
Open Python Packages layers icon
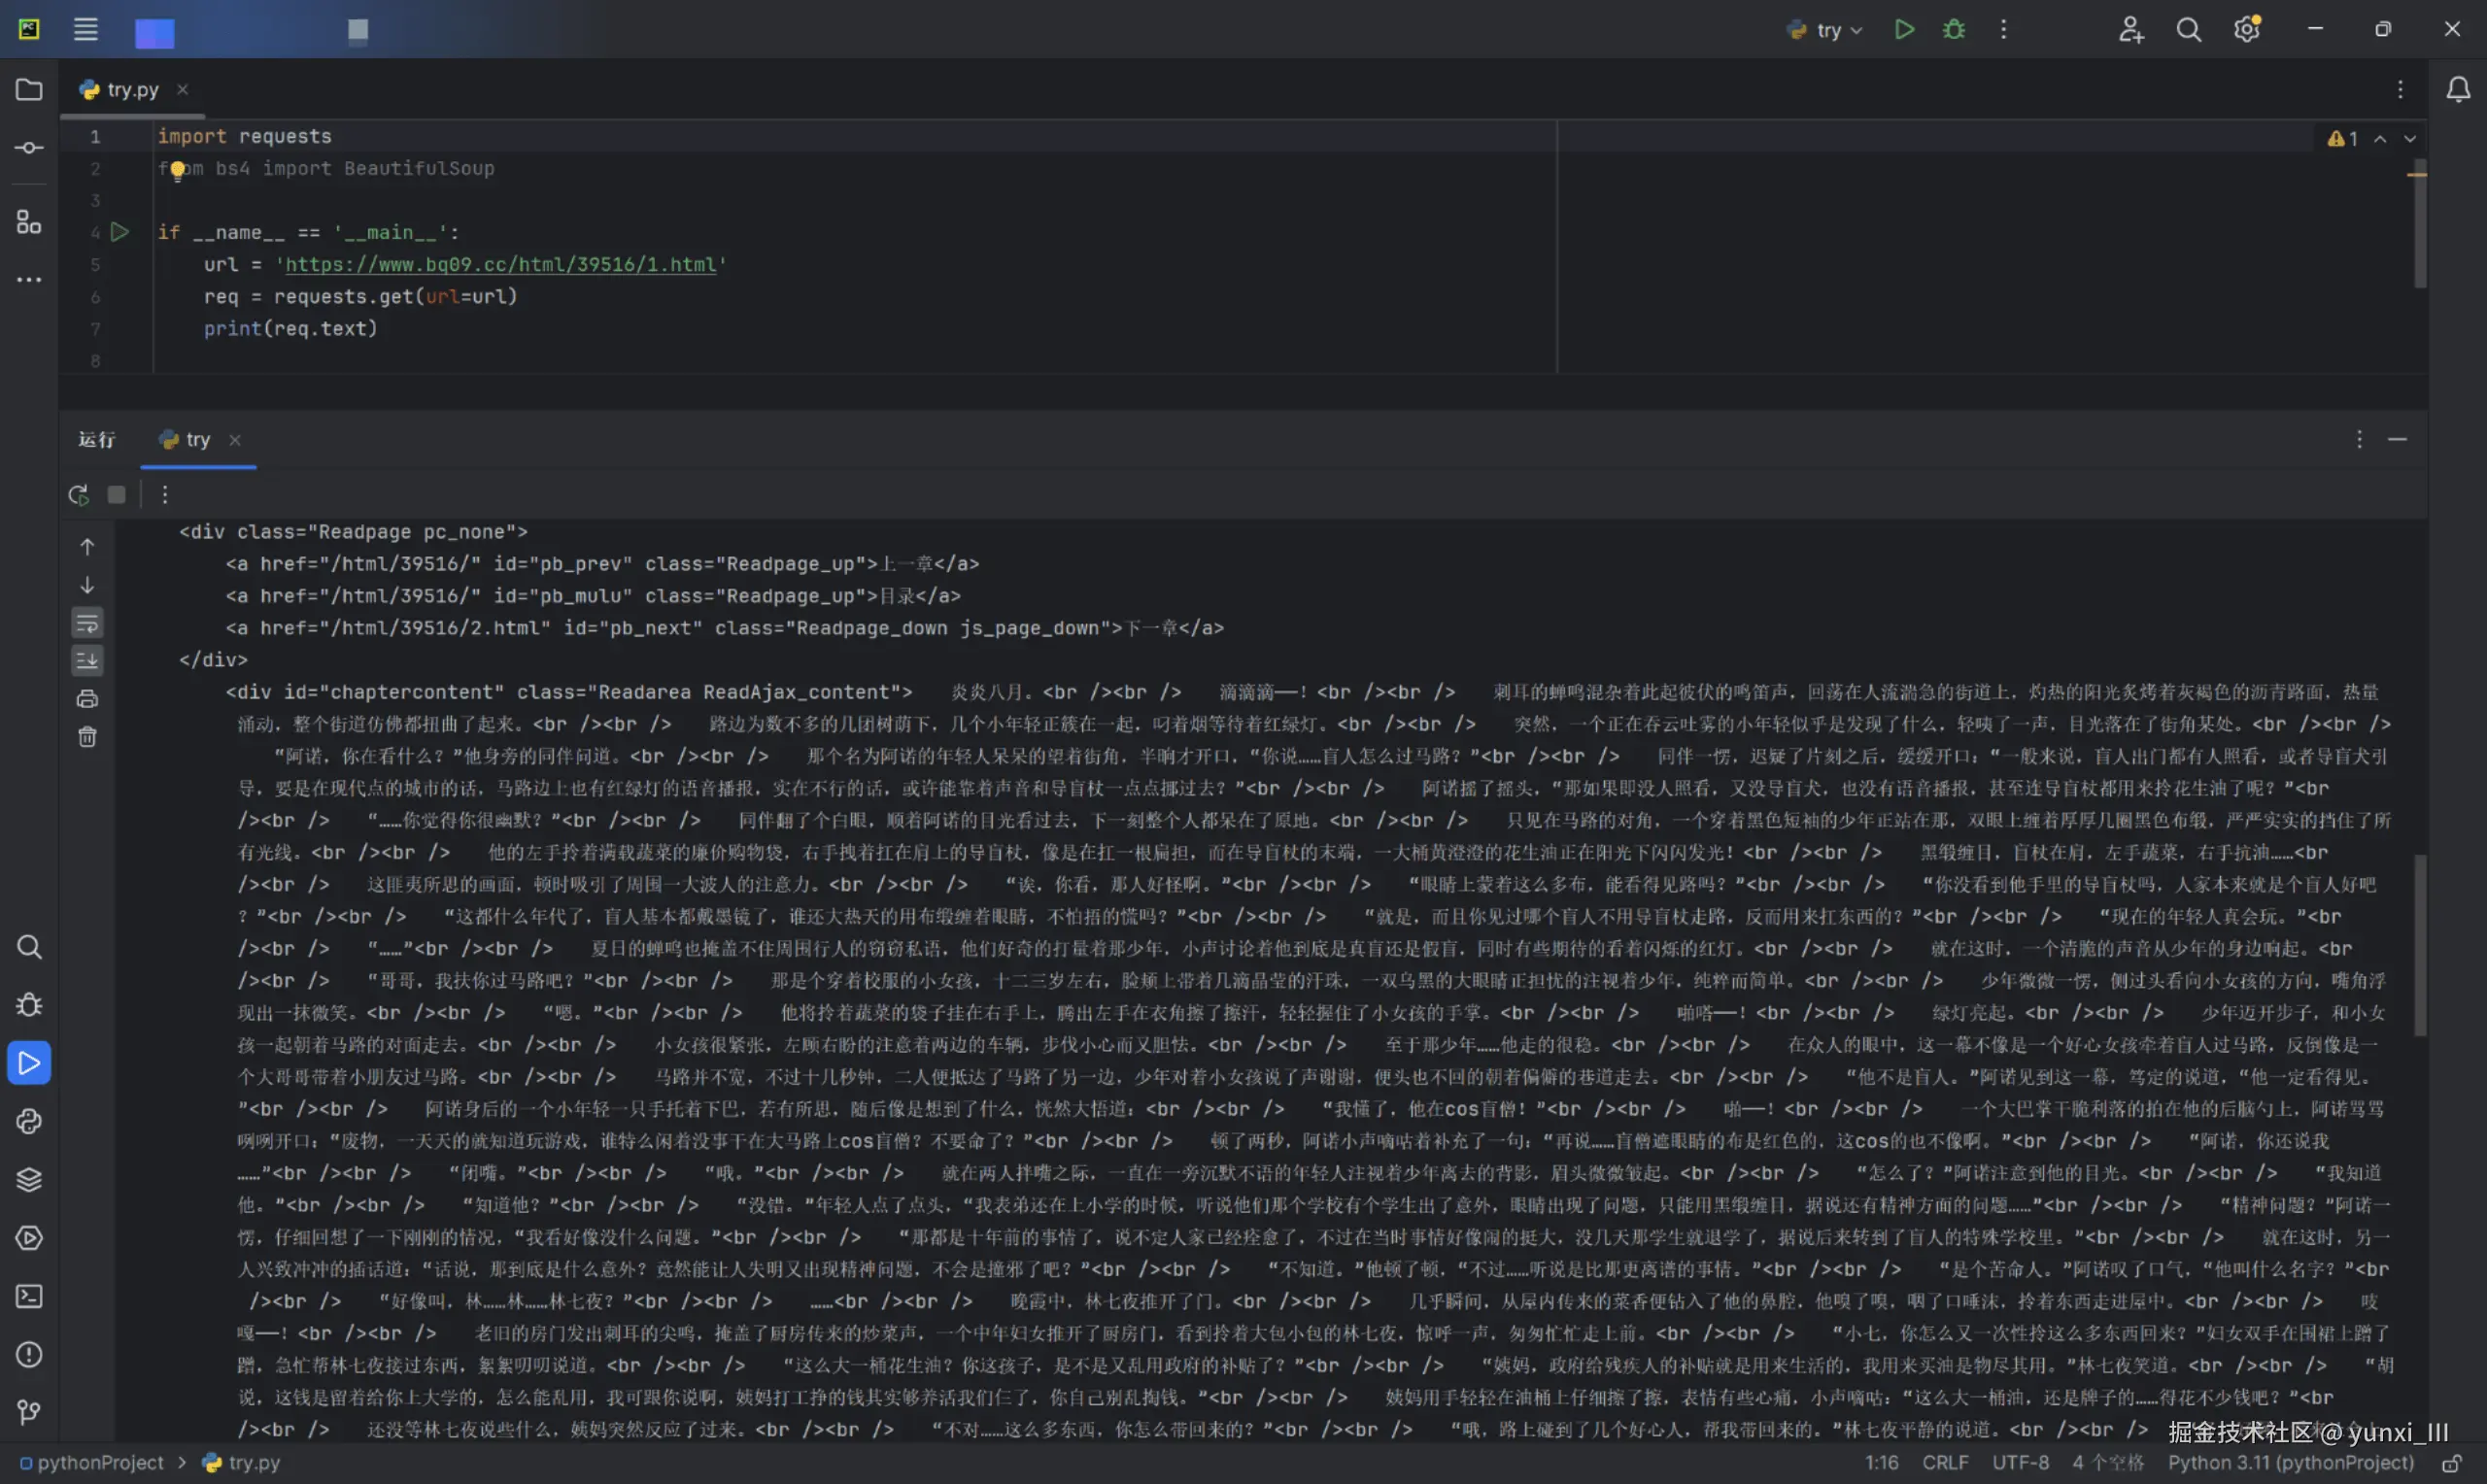click(x=29, y=1179)
